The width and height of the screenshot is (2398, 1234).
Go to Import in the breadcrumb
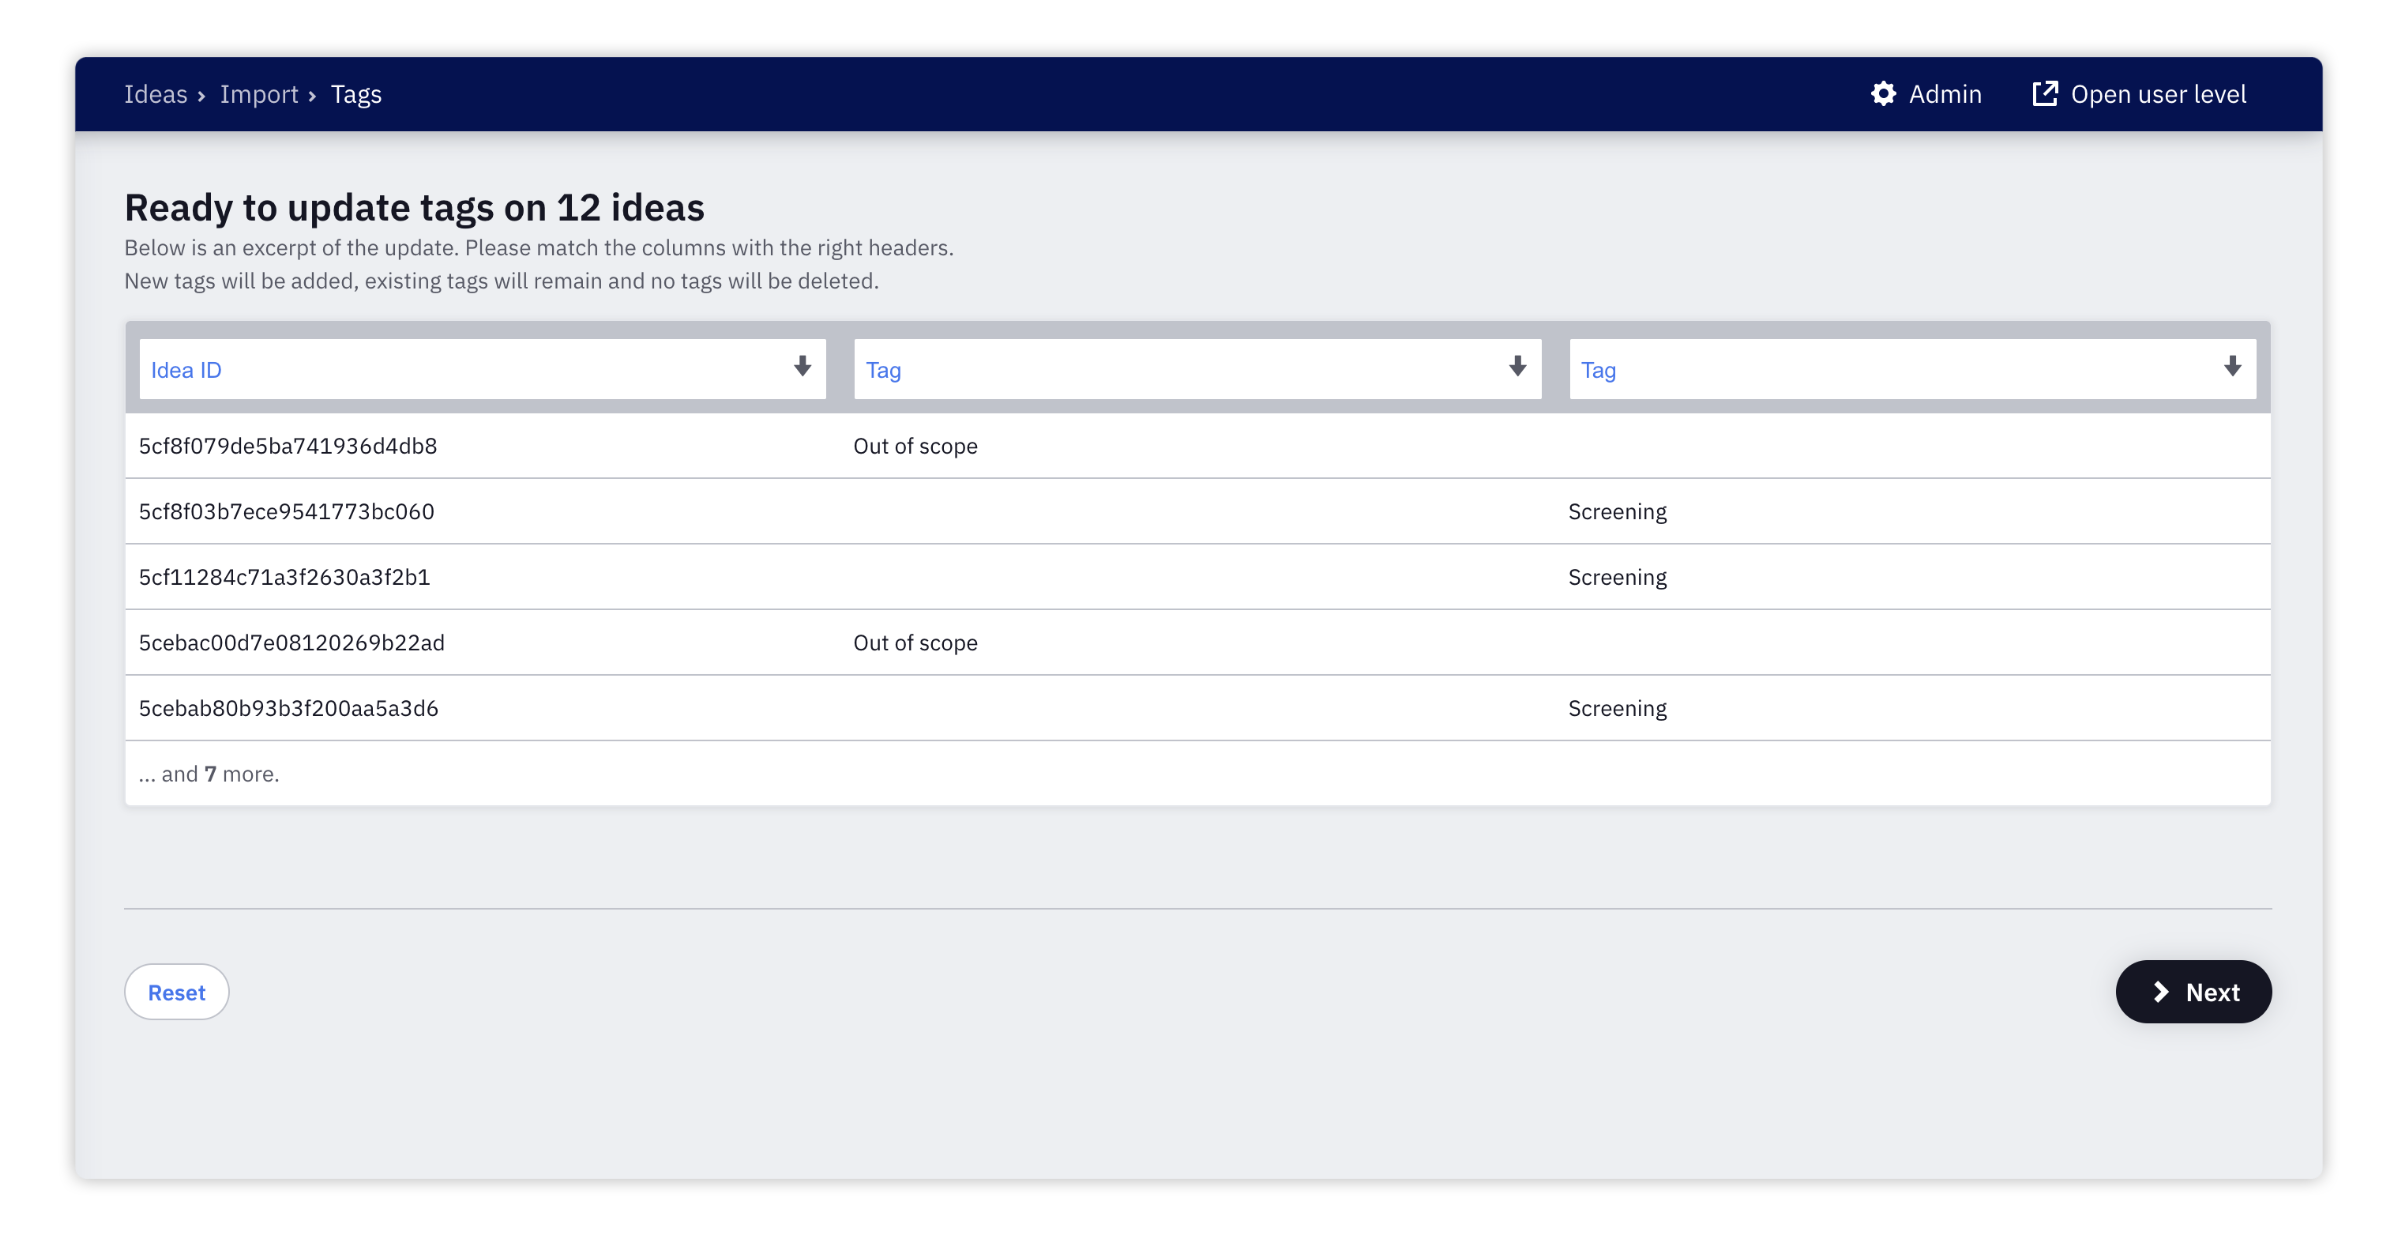coord(259,94)
